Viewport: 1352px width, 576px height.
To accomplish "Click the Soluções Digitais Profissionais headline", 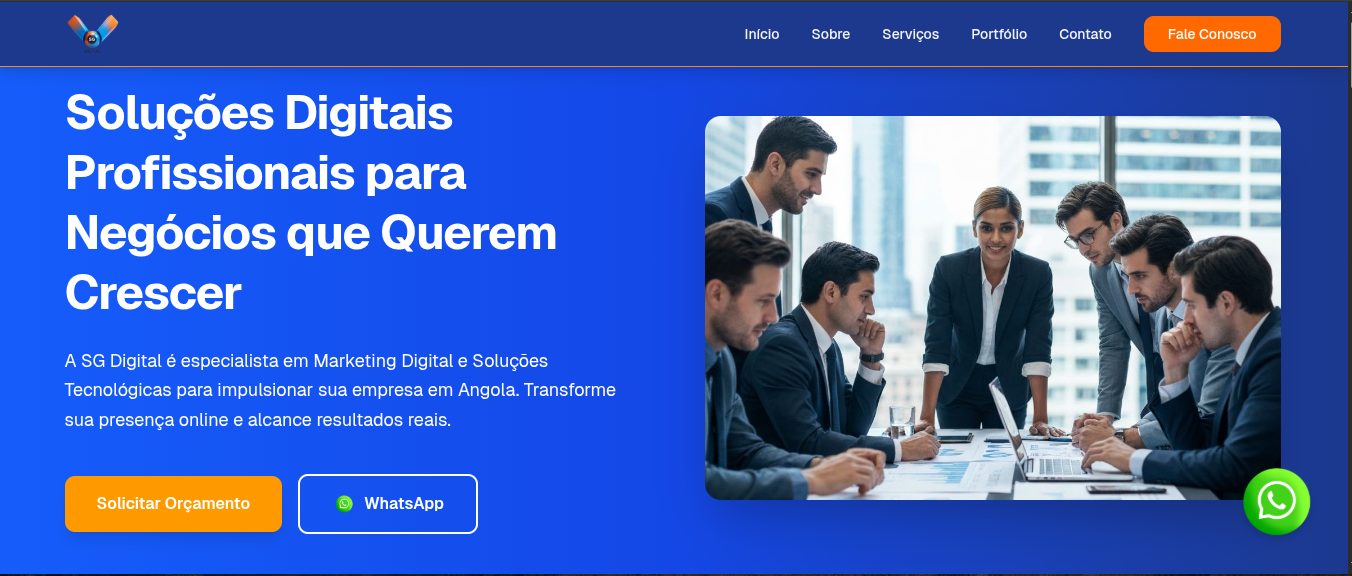I will click(311, 203).
